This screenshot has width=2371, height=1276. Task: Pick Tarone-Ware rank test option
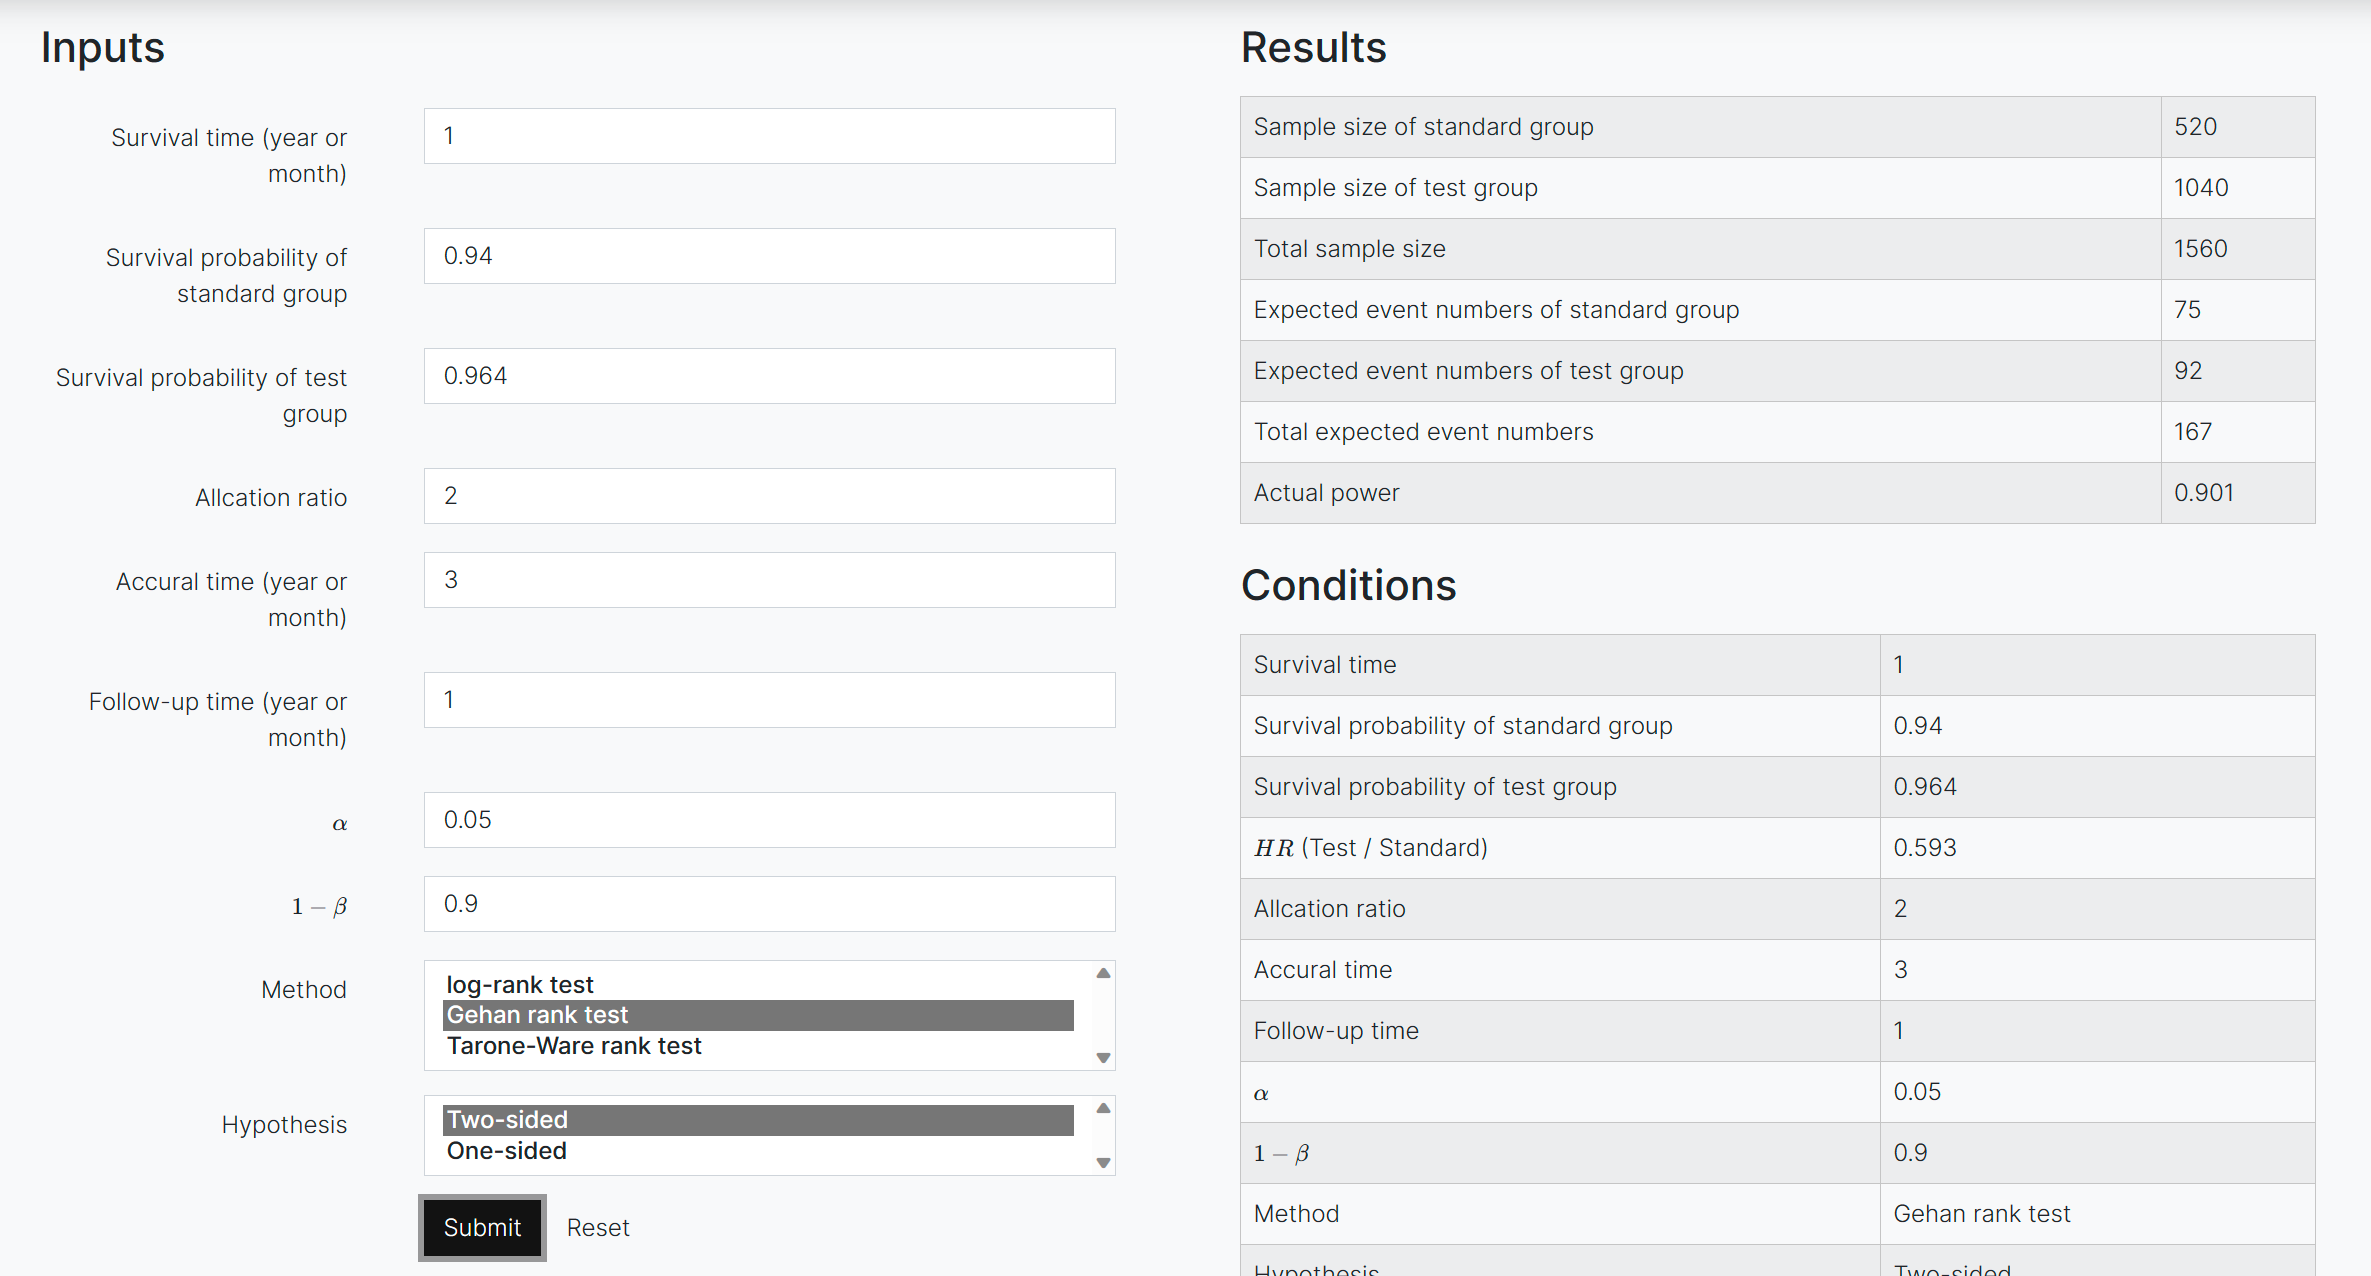click(x=574, y=1046)
